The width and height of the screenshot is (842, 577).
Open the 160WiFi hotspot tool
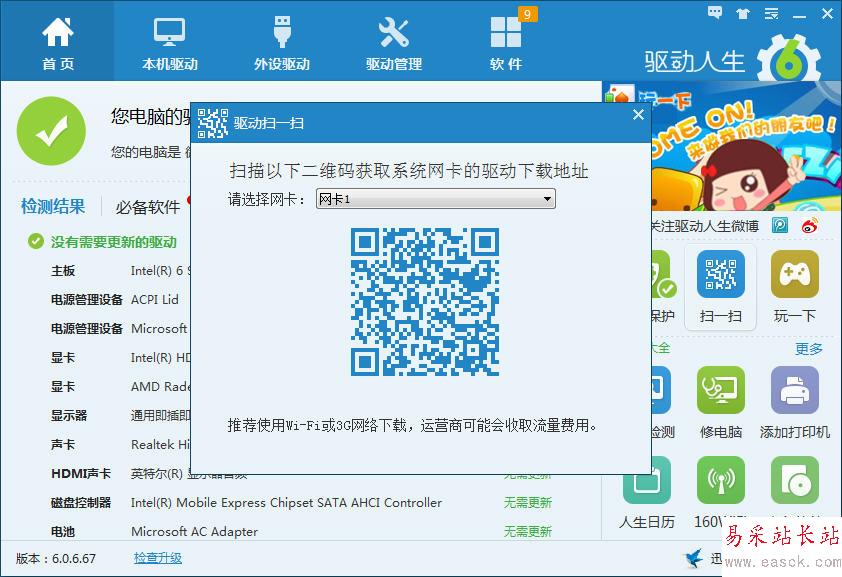click(721, 493)
